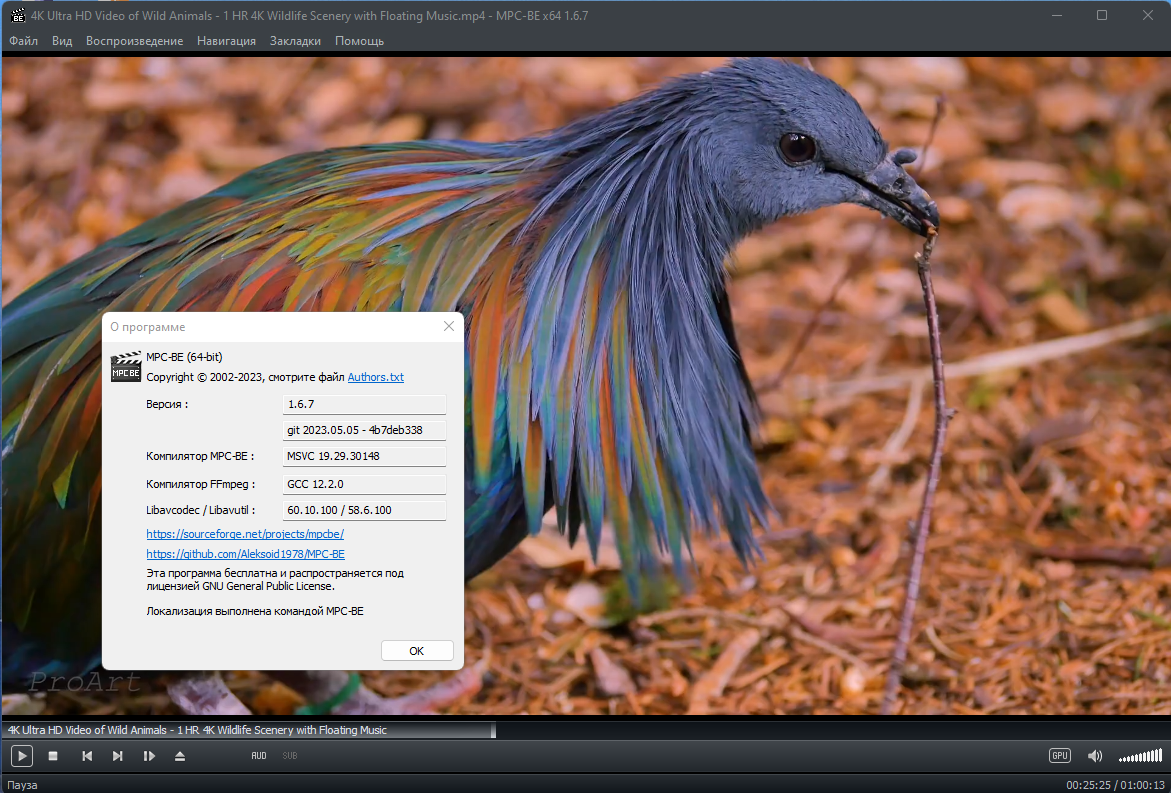Click the frame step icon

[x=149, y=756]
